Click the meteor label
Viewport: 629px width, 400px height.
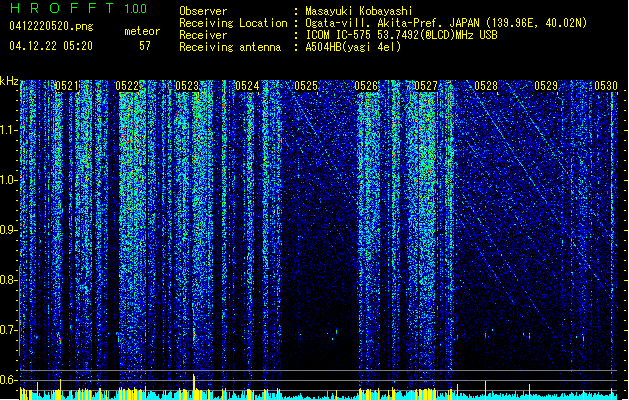[142, 31]
